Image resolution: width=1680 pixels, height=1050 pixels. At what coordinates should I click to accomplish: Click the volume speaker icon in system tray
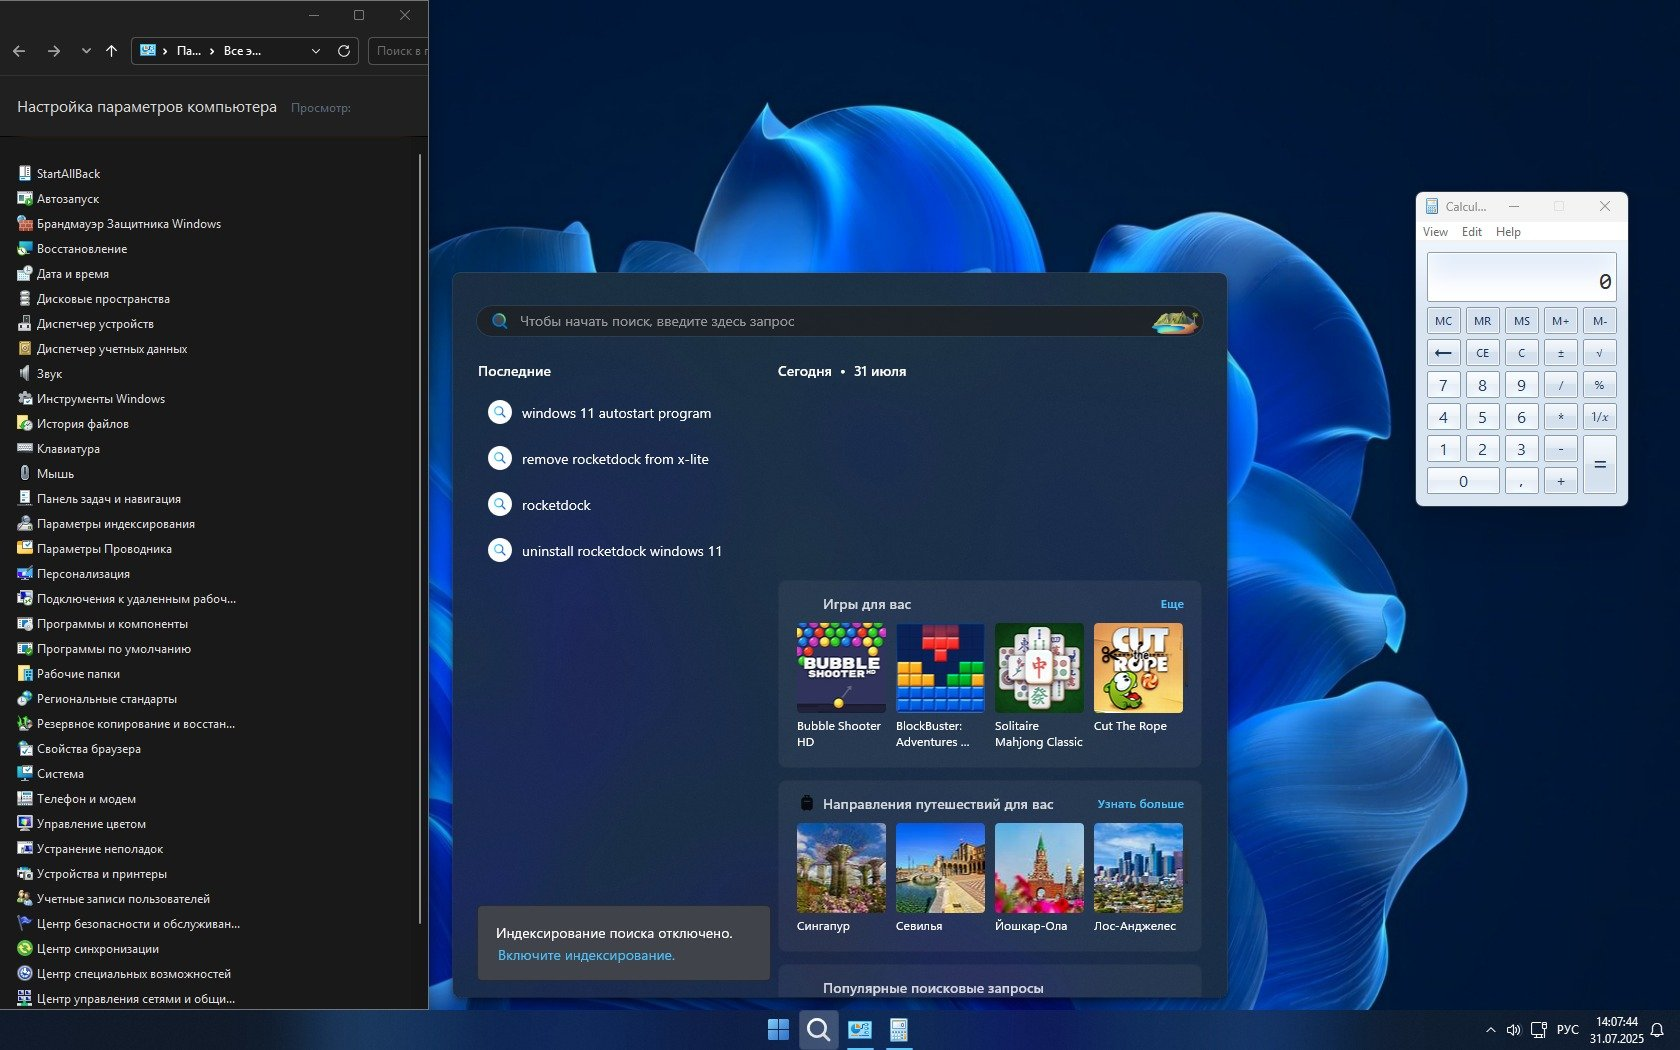tap(1513, 1030)
